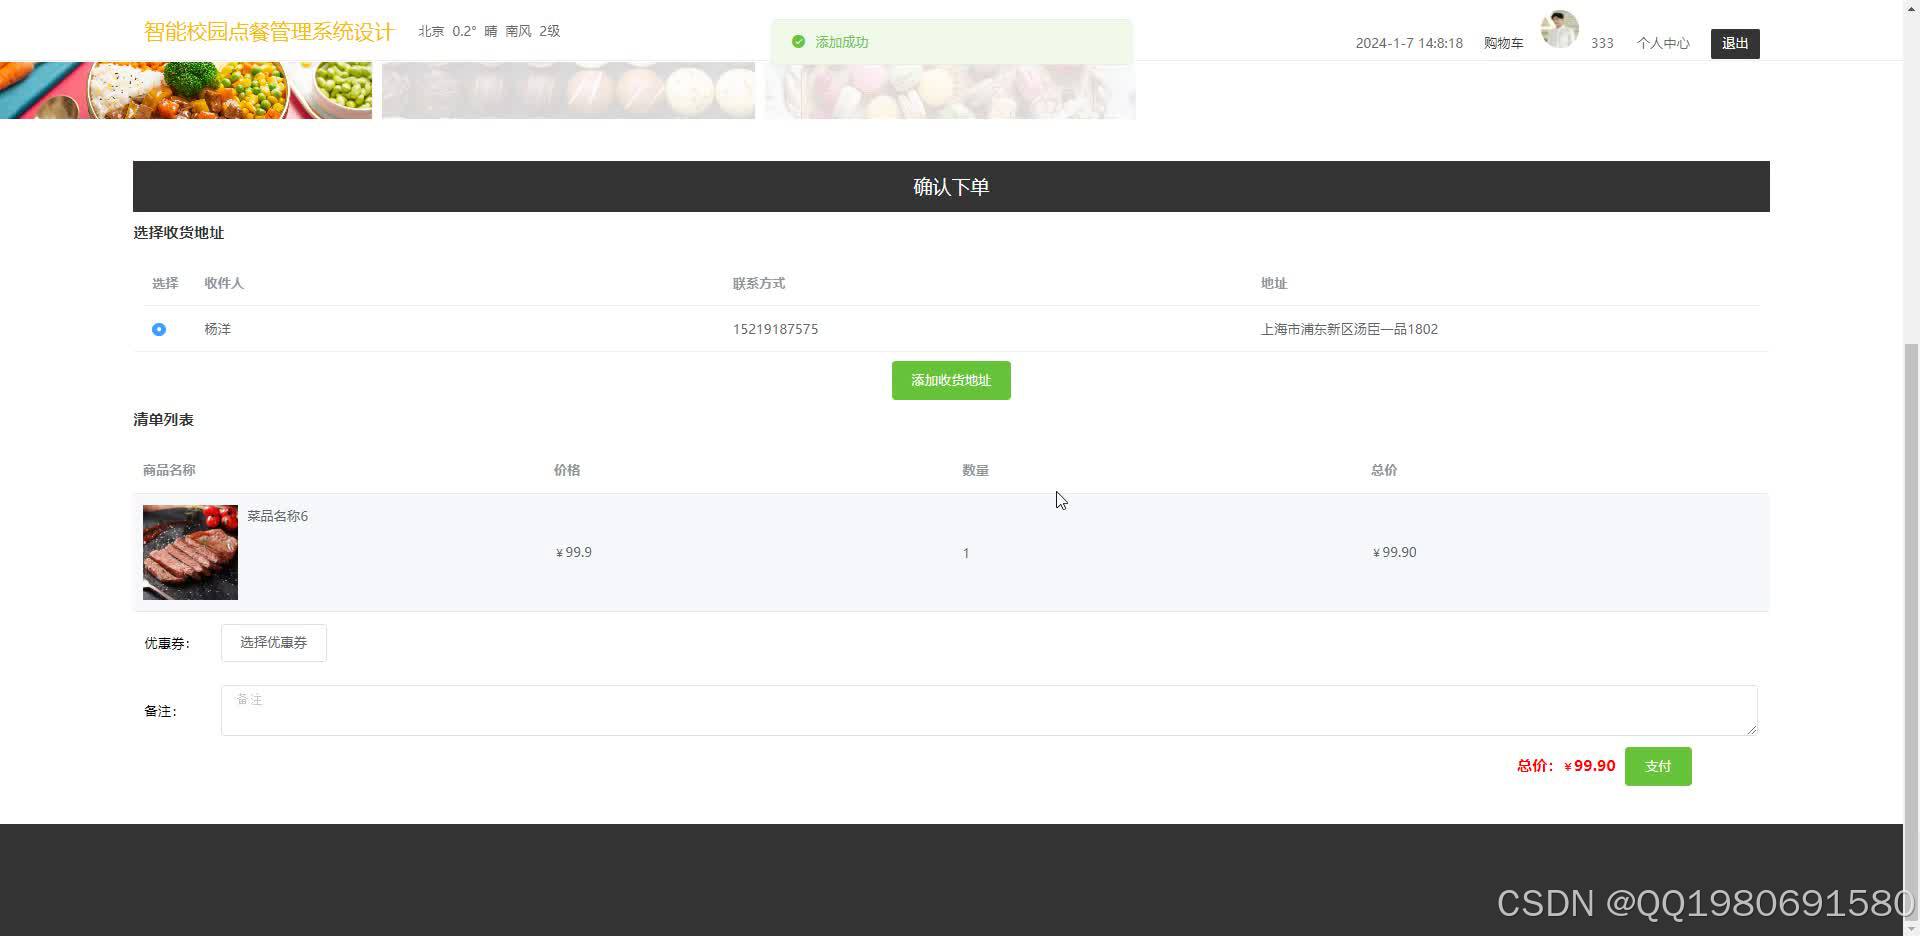Image resolution: width=1920 pixels, height=936 pixels.
Task: Open coupon picker via 选择优惠券 button
Action: tap(273, 643)
